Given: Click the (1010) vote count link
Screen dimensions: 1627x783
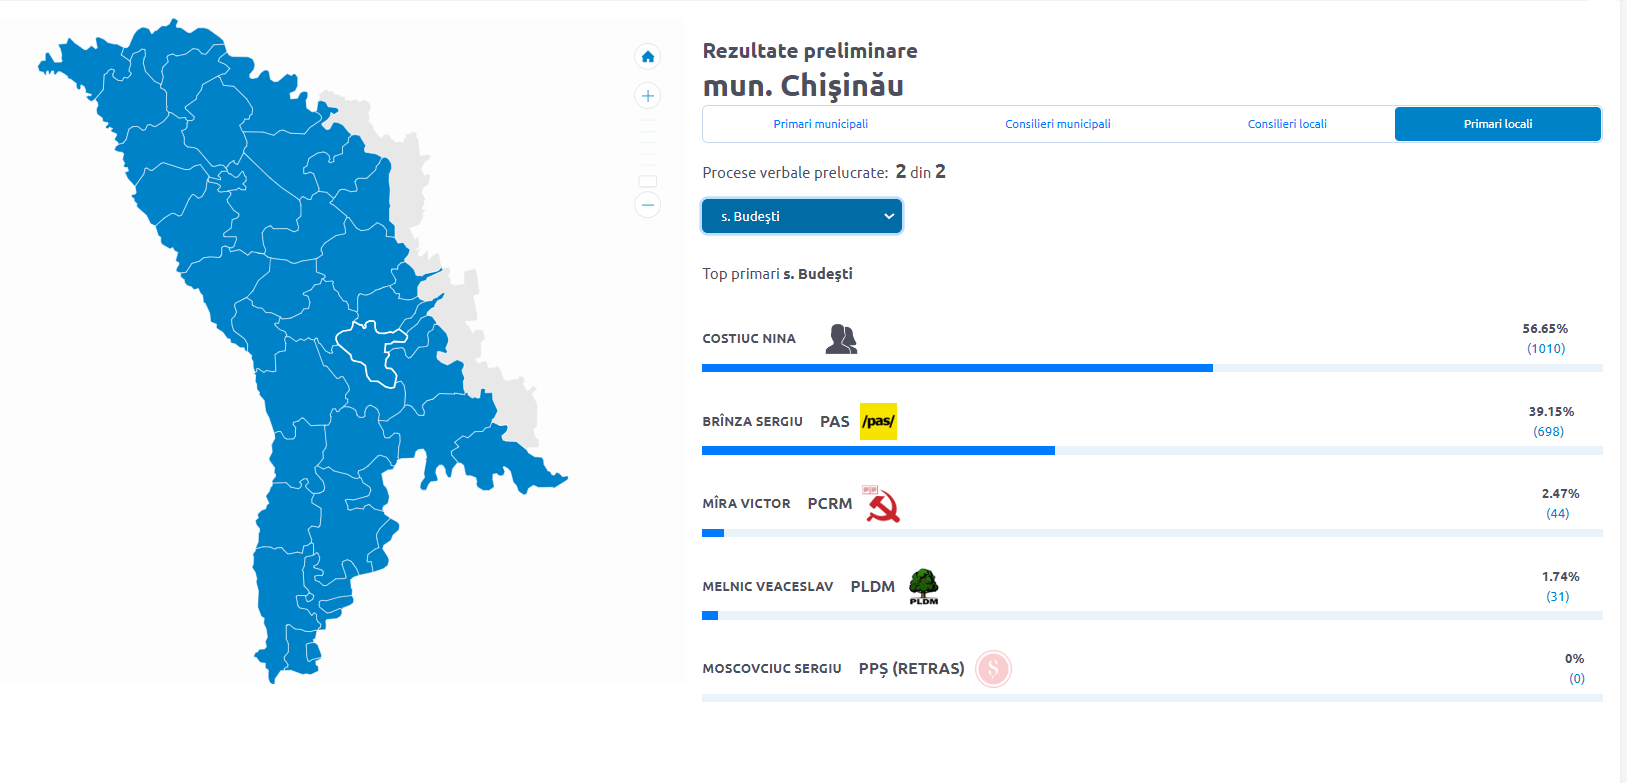Looking at the screenshot, I should click(x=1546, y=349).
